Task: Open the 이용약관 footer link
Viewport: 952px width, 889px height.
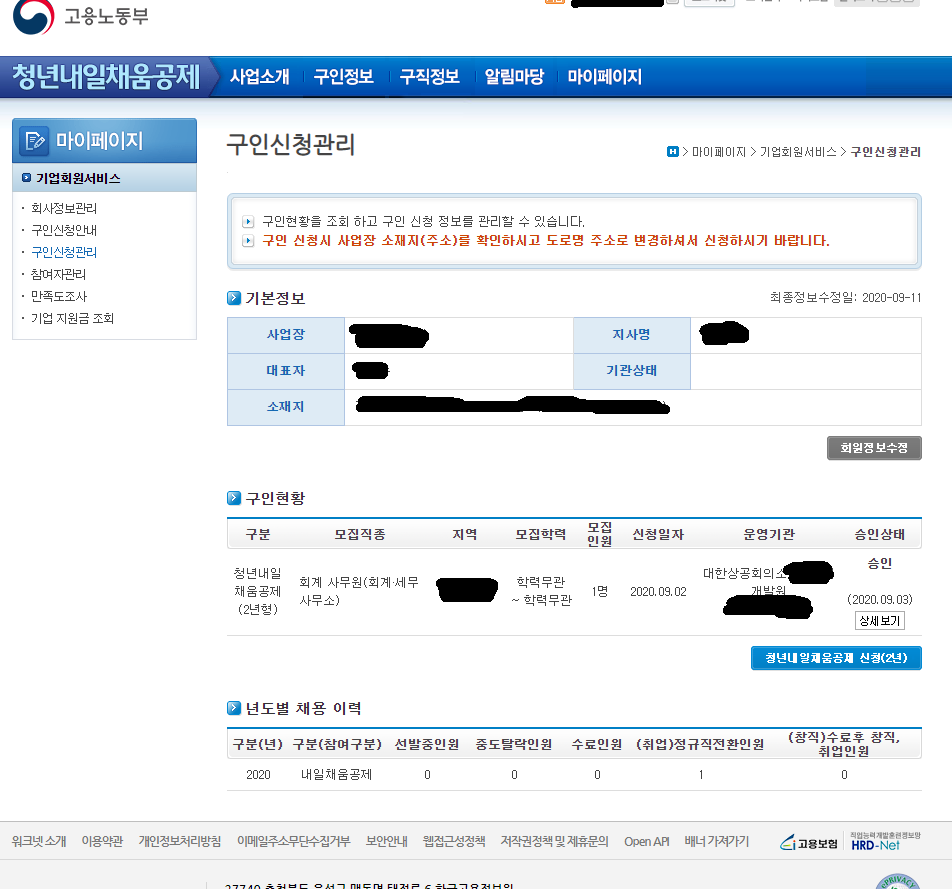Action: (x=102, y=841)
